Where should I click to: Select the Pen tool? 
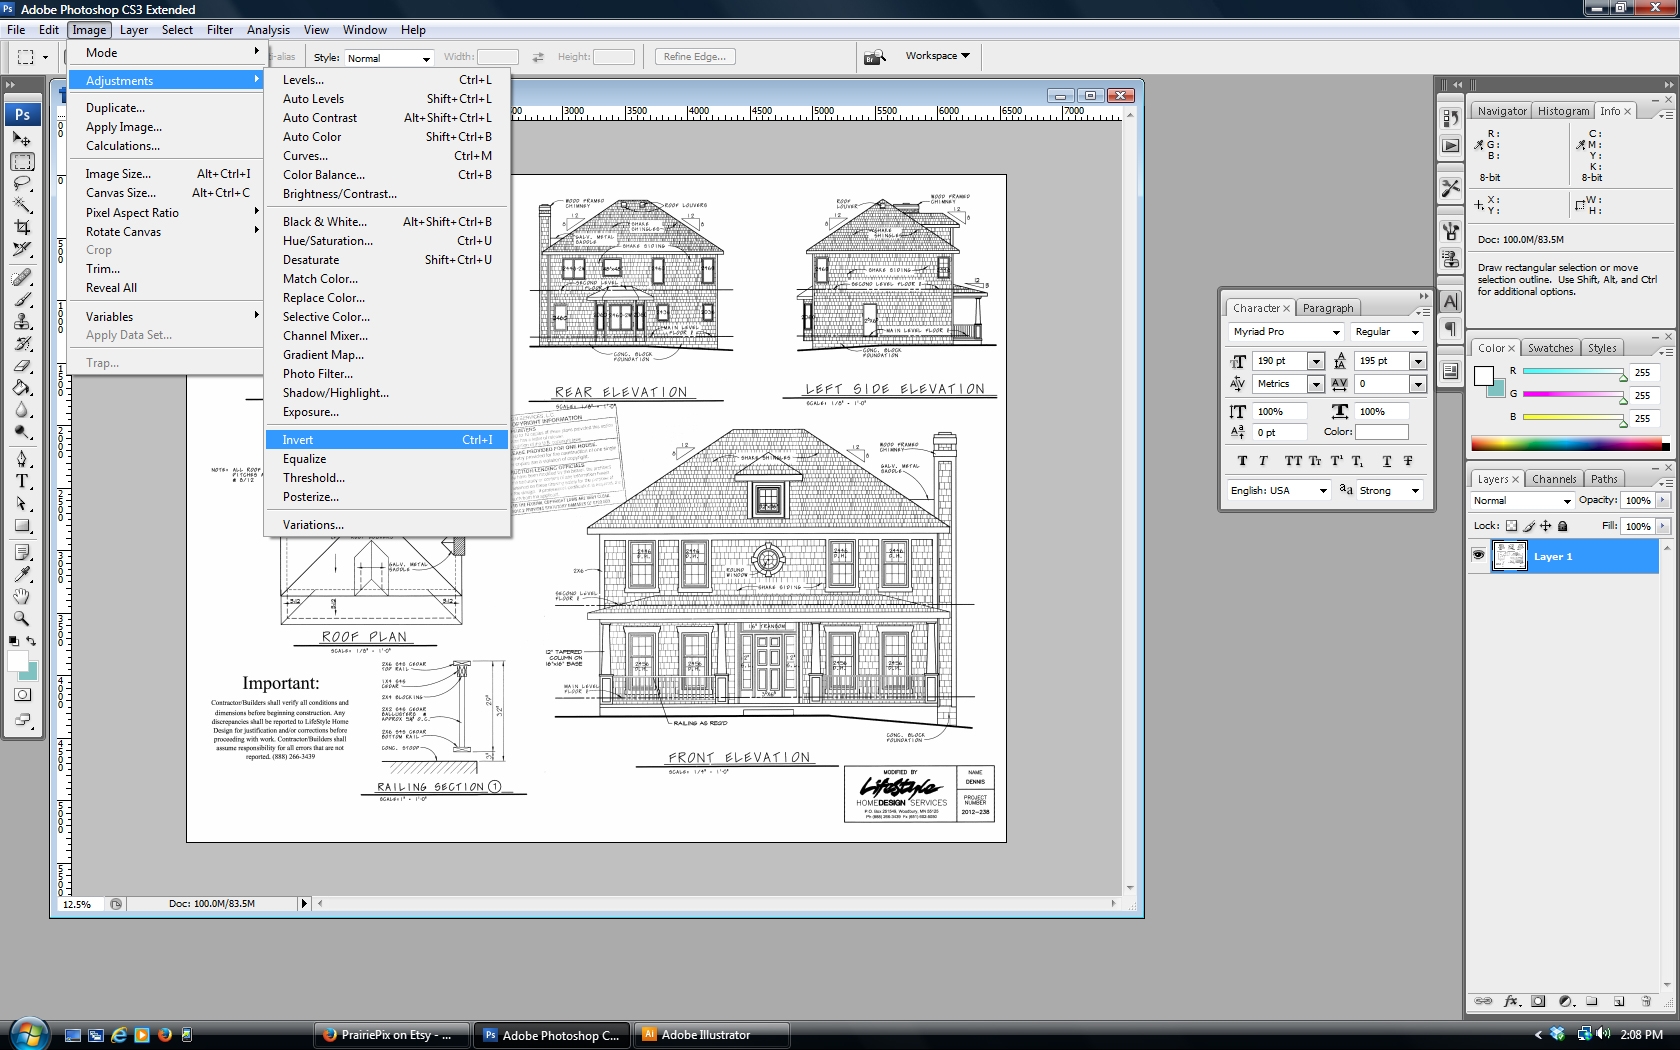[22, 459]
